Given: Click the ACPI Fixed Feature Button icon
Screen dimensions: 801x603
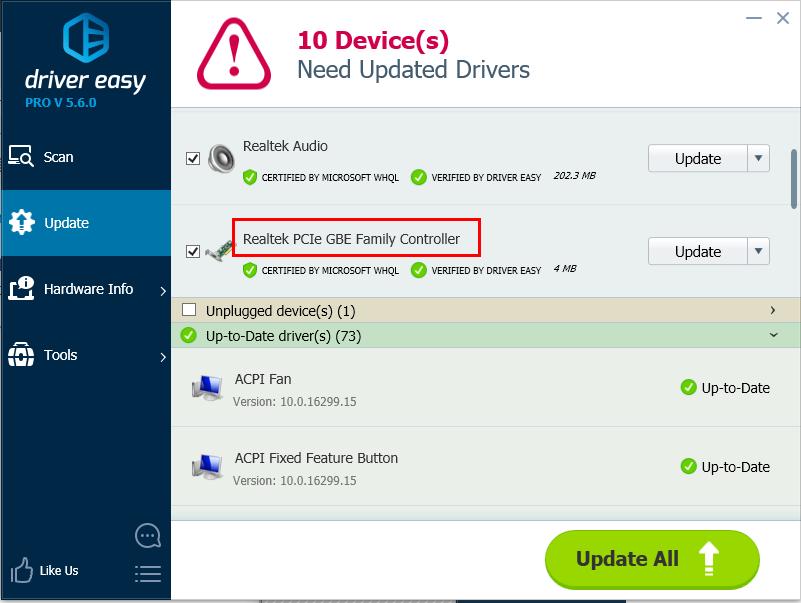Looking at the screenshot, I should [x=207, y=467].
